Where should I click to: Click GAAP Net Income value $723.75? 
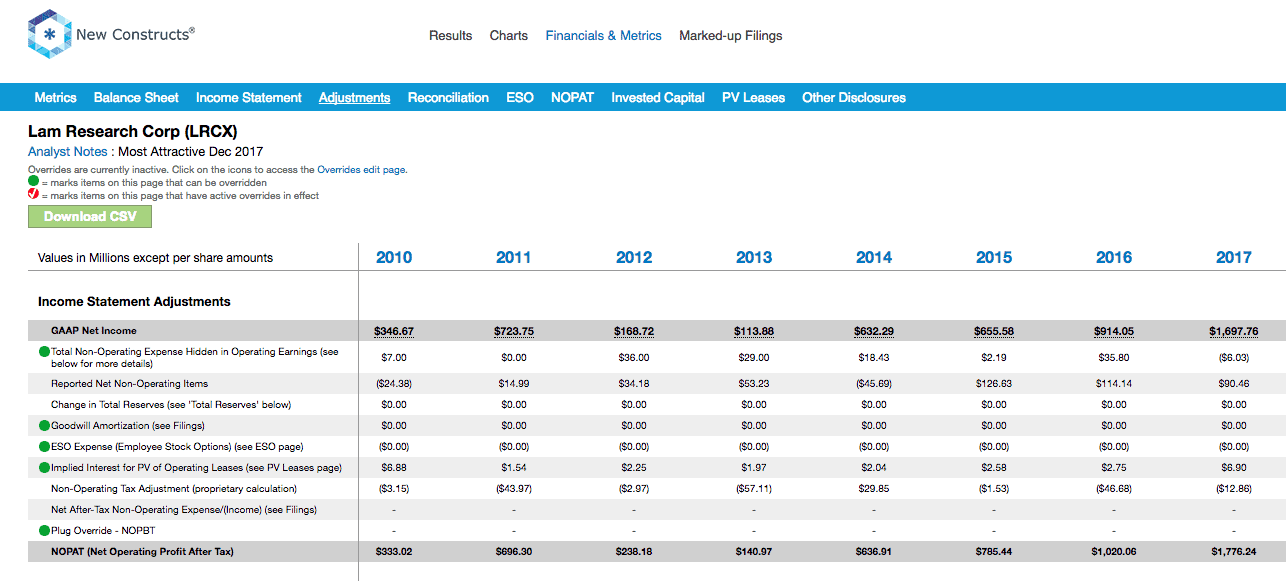tap(514, 331)
